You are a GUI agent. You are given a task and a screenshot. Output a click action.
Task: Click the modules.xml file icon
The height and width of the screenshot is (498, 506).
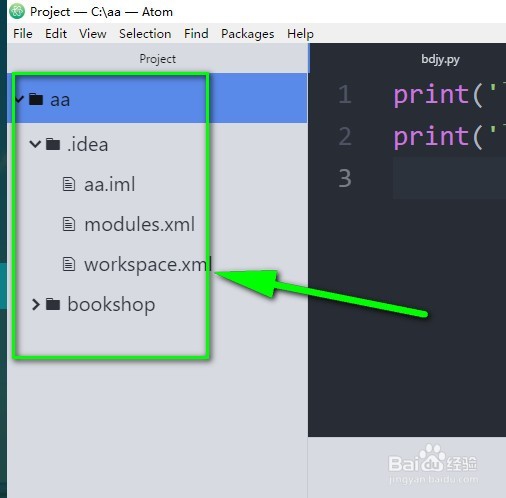[69, 224]
